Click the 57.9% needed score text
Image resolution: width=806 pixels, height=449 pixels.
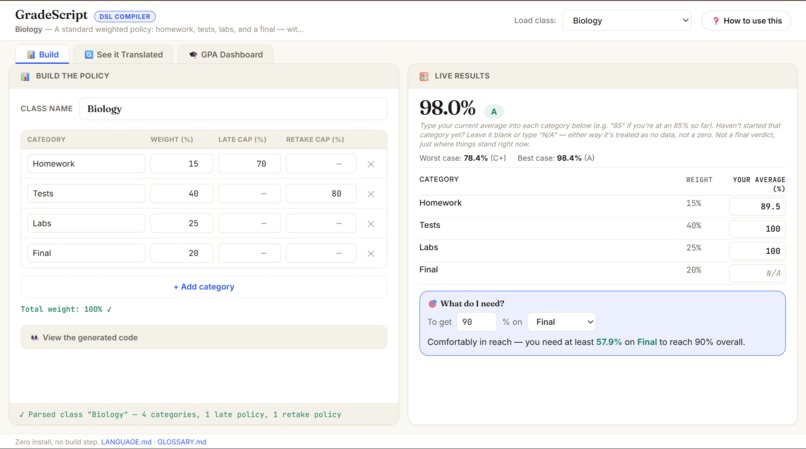[x=609, y=342]
